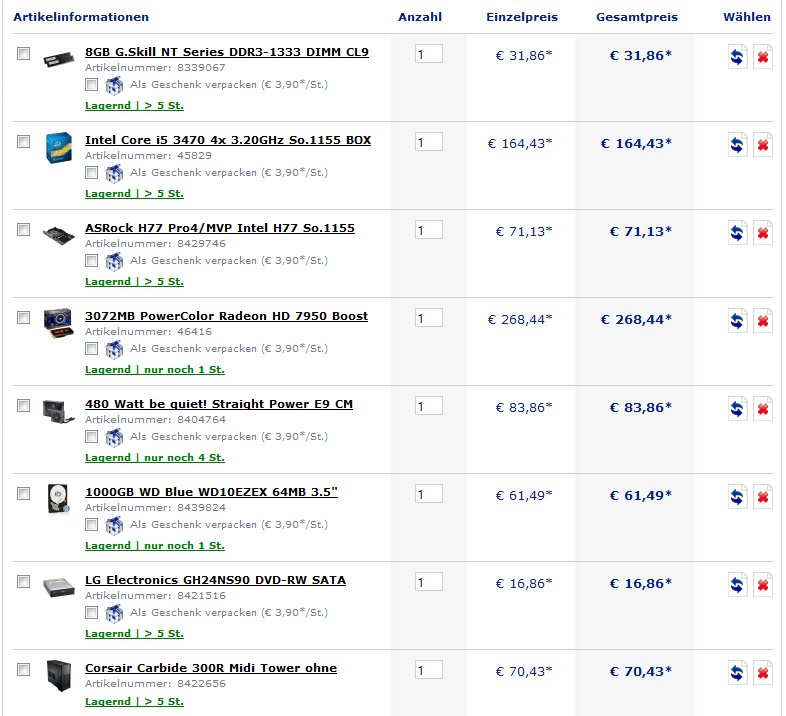Enable gift wrapping for LG DVD-RW
Image resolution: width=786 pixels, height=716 pixels.
coord(91,612)
